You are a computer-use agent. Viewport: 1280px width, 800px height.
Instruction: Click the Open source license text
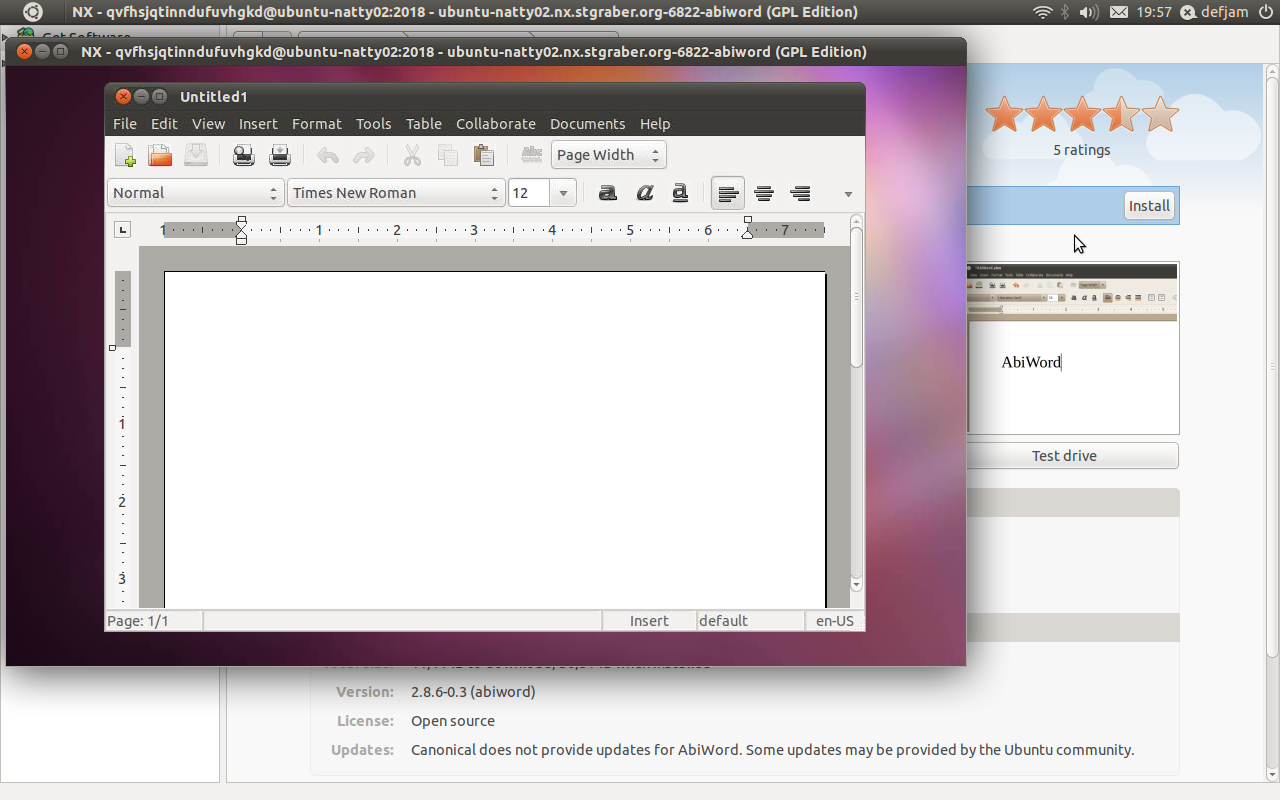coord(453,721)
